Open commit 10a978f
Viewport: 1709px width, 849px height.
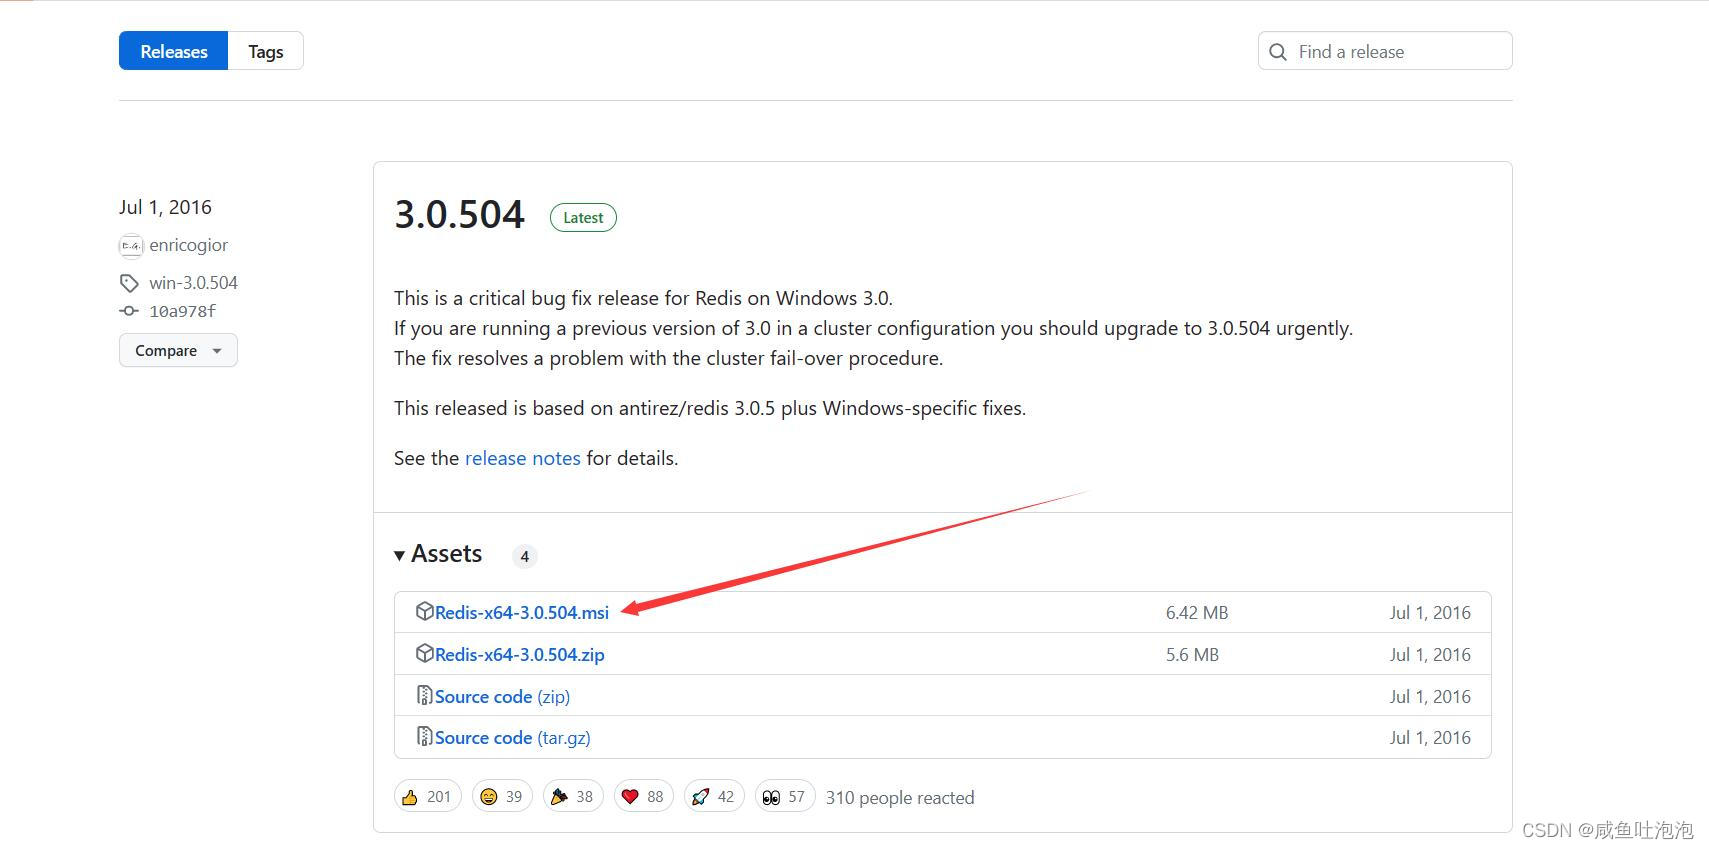pyautogui.click(x=182, y=311)
